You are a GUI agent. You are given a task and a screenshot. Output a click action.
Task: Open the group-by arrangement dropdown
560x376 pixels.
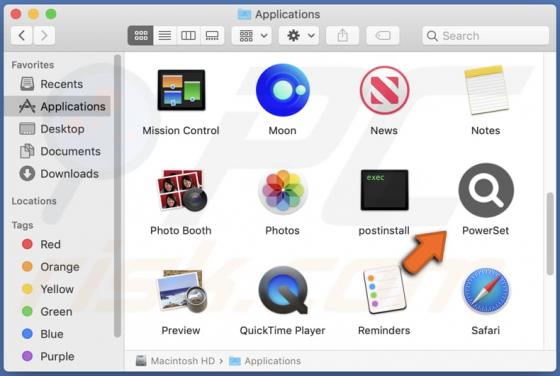pyautogui.click(x=251, y=35)
